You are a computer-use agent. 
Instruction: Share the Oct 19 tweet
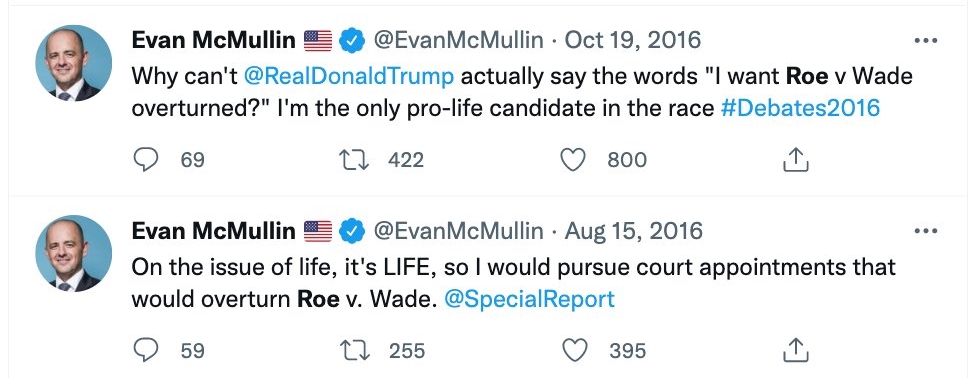[x=795, y=160]
